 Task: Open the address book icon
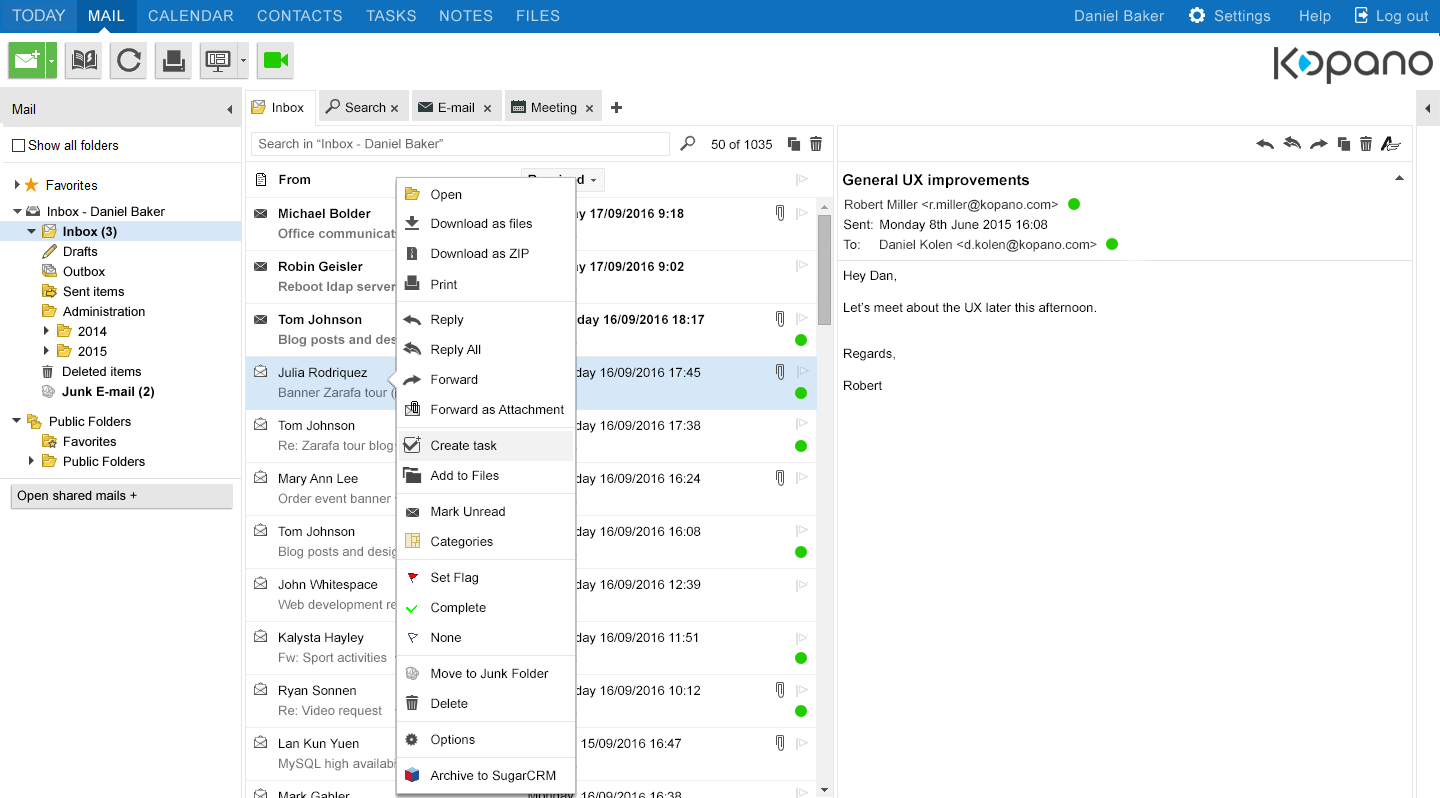(x=84, y=61)
